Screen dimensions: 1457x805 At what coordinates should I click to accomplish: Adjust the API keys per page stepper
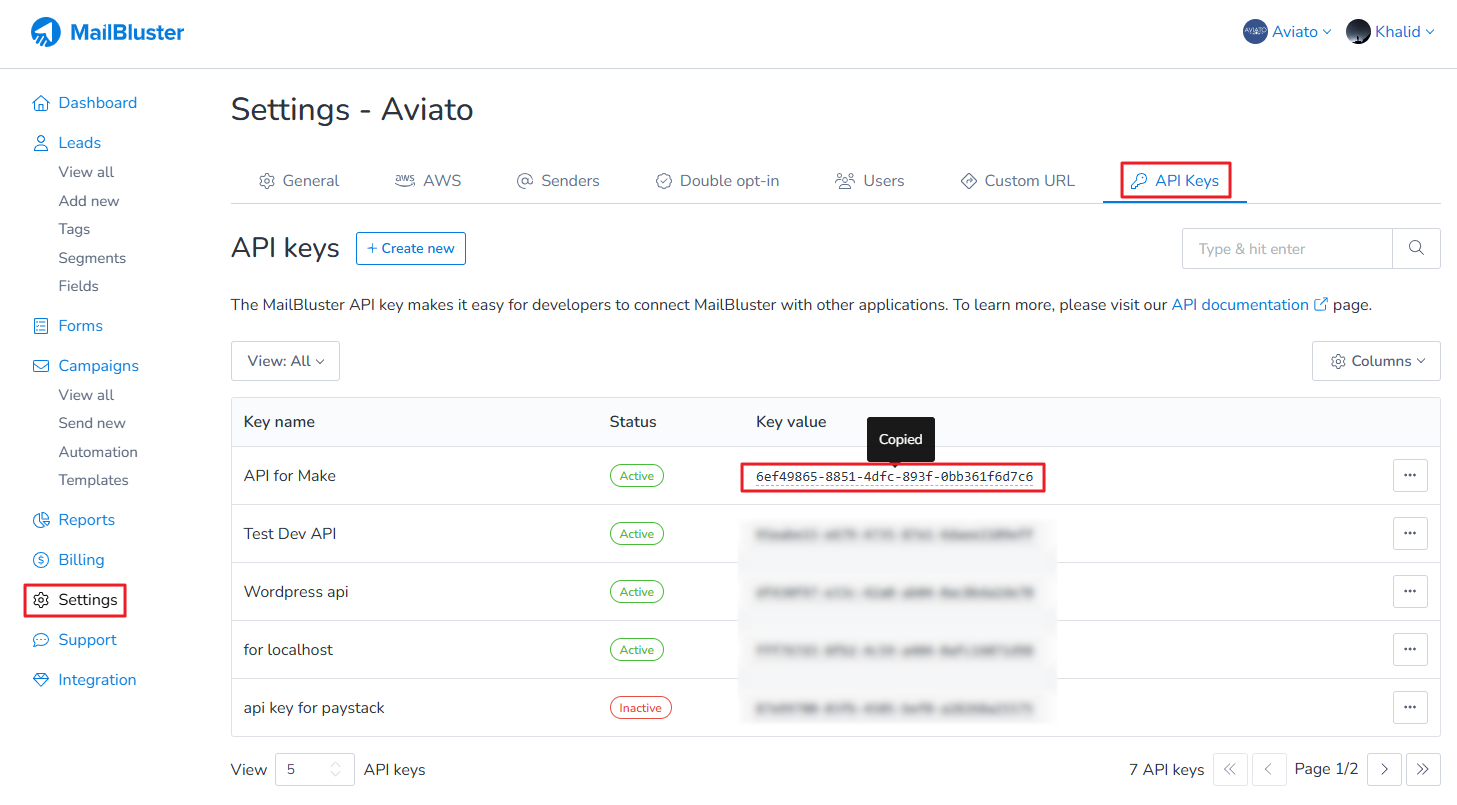[335, 769]
